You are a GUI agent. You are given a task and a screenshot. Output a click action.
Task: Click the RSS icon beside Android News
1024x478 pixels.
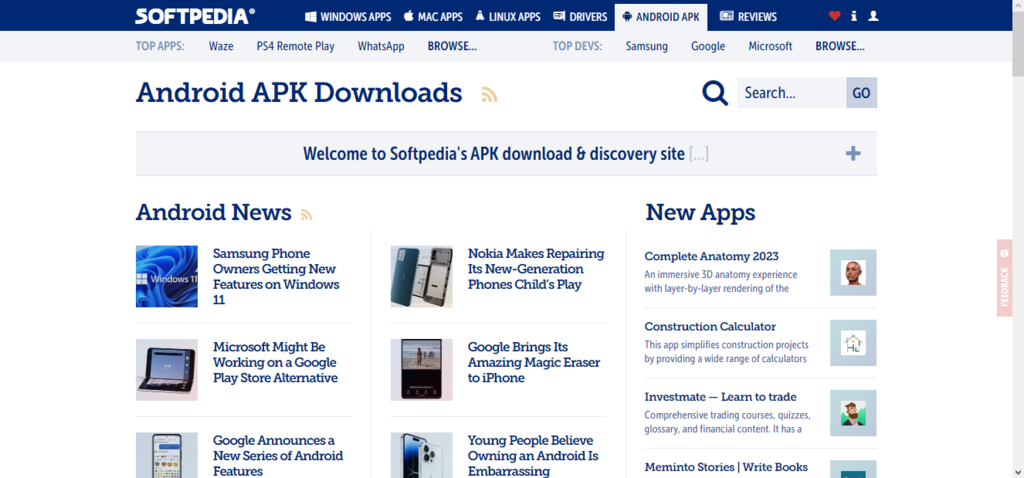tap(306, 214)
